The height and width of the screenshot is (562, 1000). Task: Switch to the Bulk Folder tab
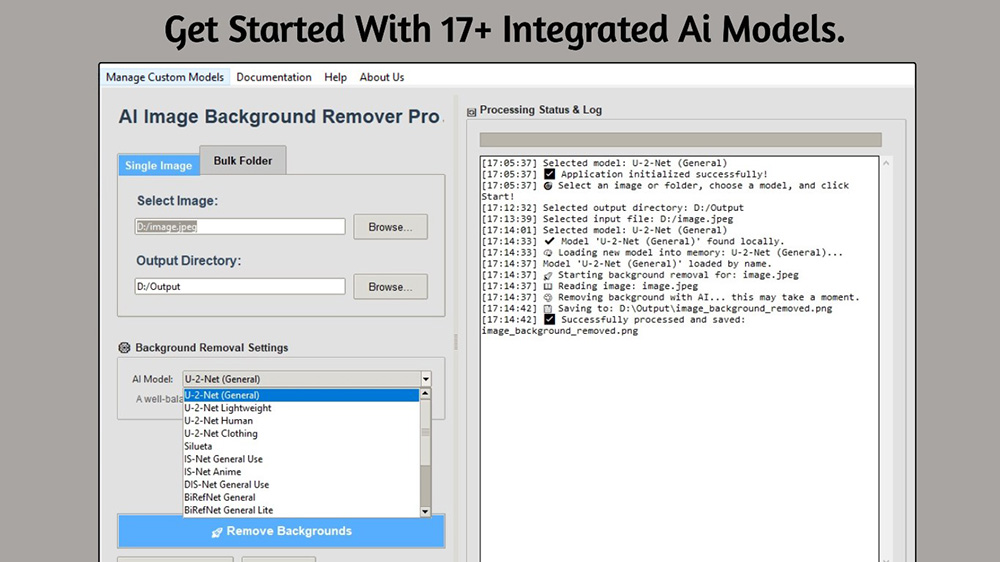(x=242, y=161)
